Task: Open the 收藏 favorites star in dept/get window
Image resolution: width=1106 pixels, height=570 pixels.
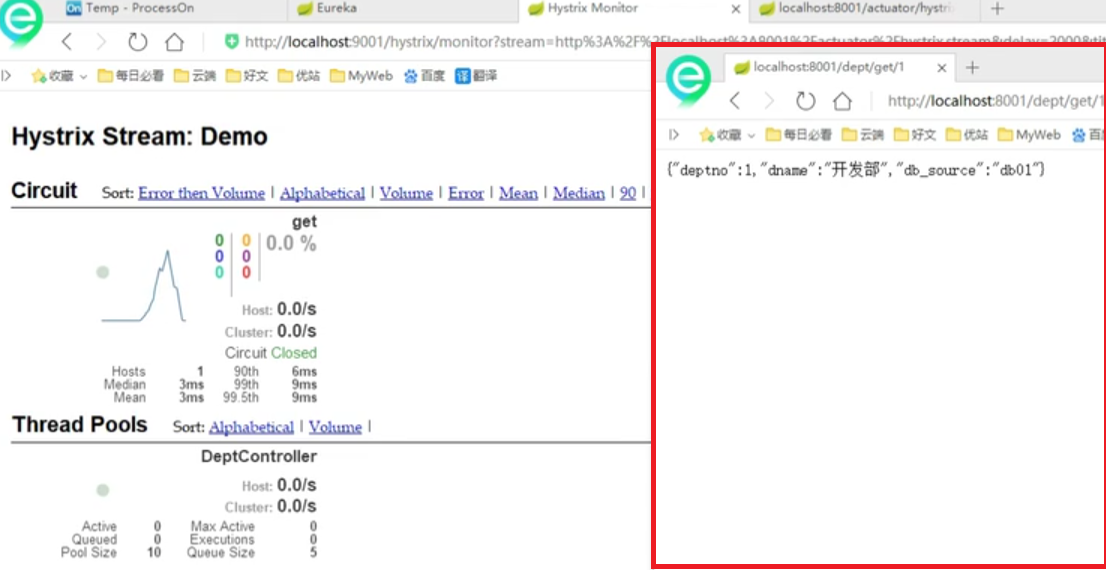Action: tap(720, 135)
